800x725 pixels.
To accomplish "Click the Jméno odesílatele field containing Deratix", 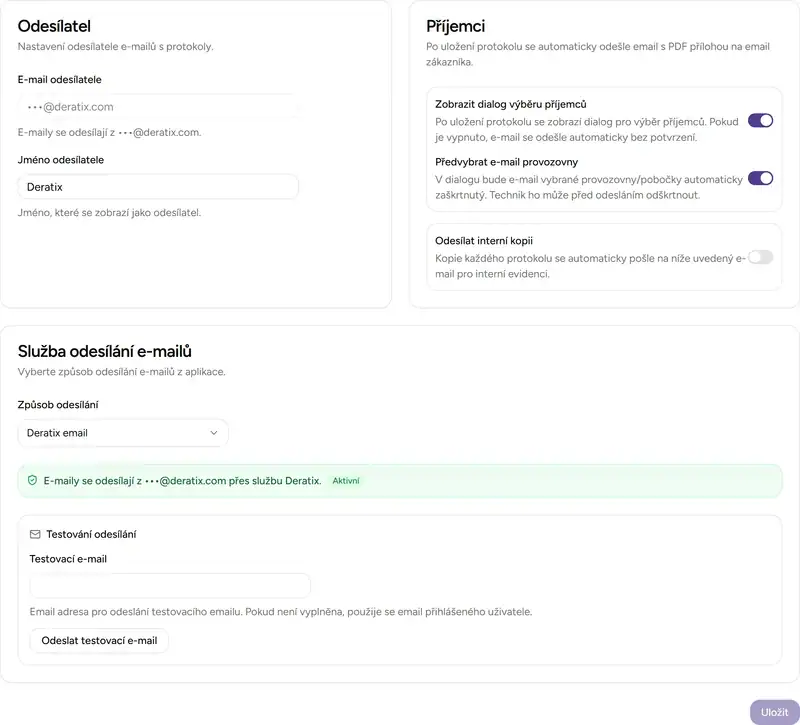I will [x=157, y=186].
